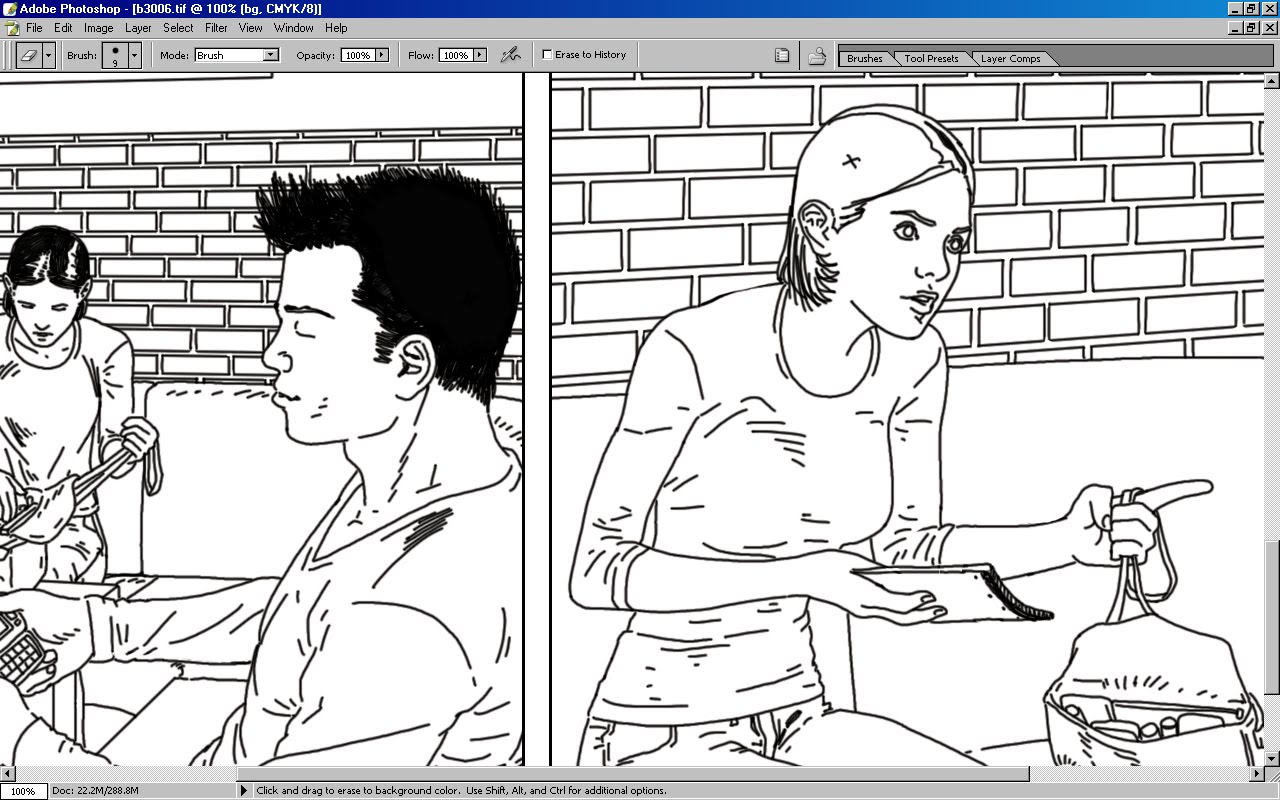Switch to the Layer Comps palette tab
This screenshot has height=800, width=1280.
[1010, 58]
